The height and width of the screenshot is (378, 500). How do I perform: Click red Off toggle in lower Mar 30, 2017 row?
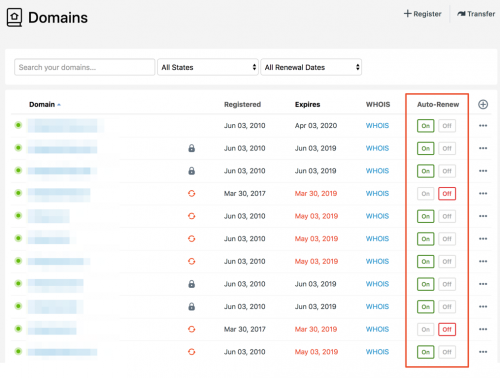pyautogui.click(x=447, y=329)
